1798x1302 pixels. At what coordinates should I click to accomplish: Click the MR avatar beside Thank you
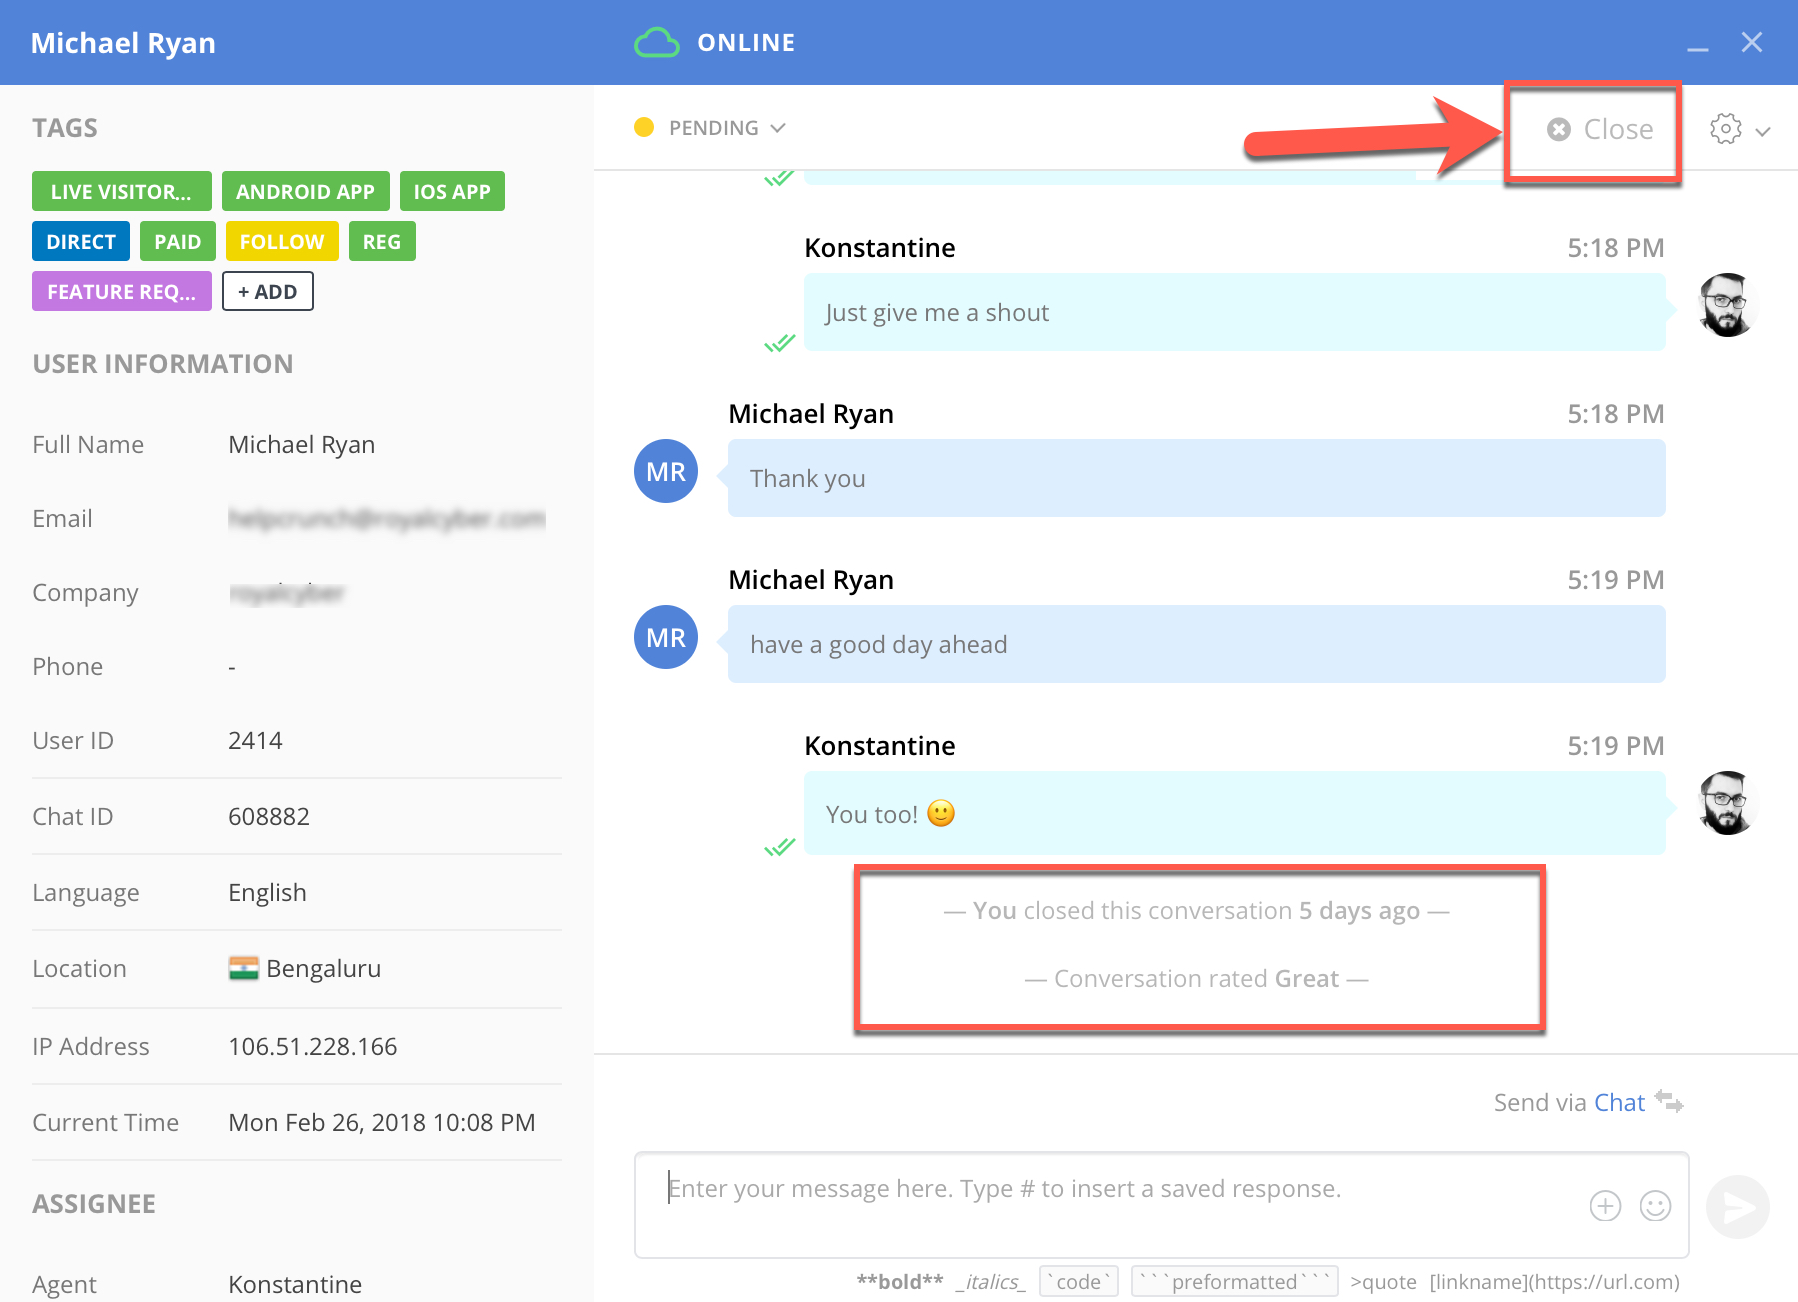(x=666, y=471)
